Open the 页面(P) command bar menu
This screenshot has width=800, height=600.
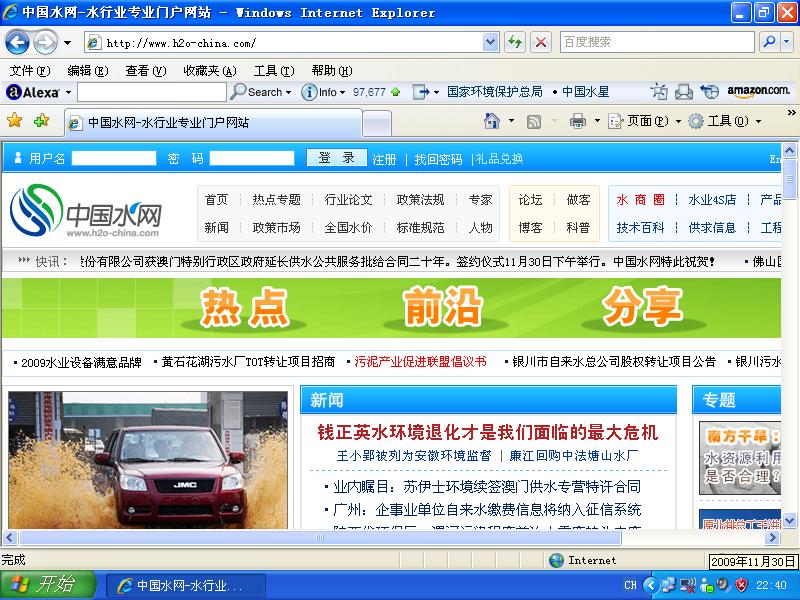click(644, 121)
